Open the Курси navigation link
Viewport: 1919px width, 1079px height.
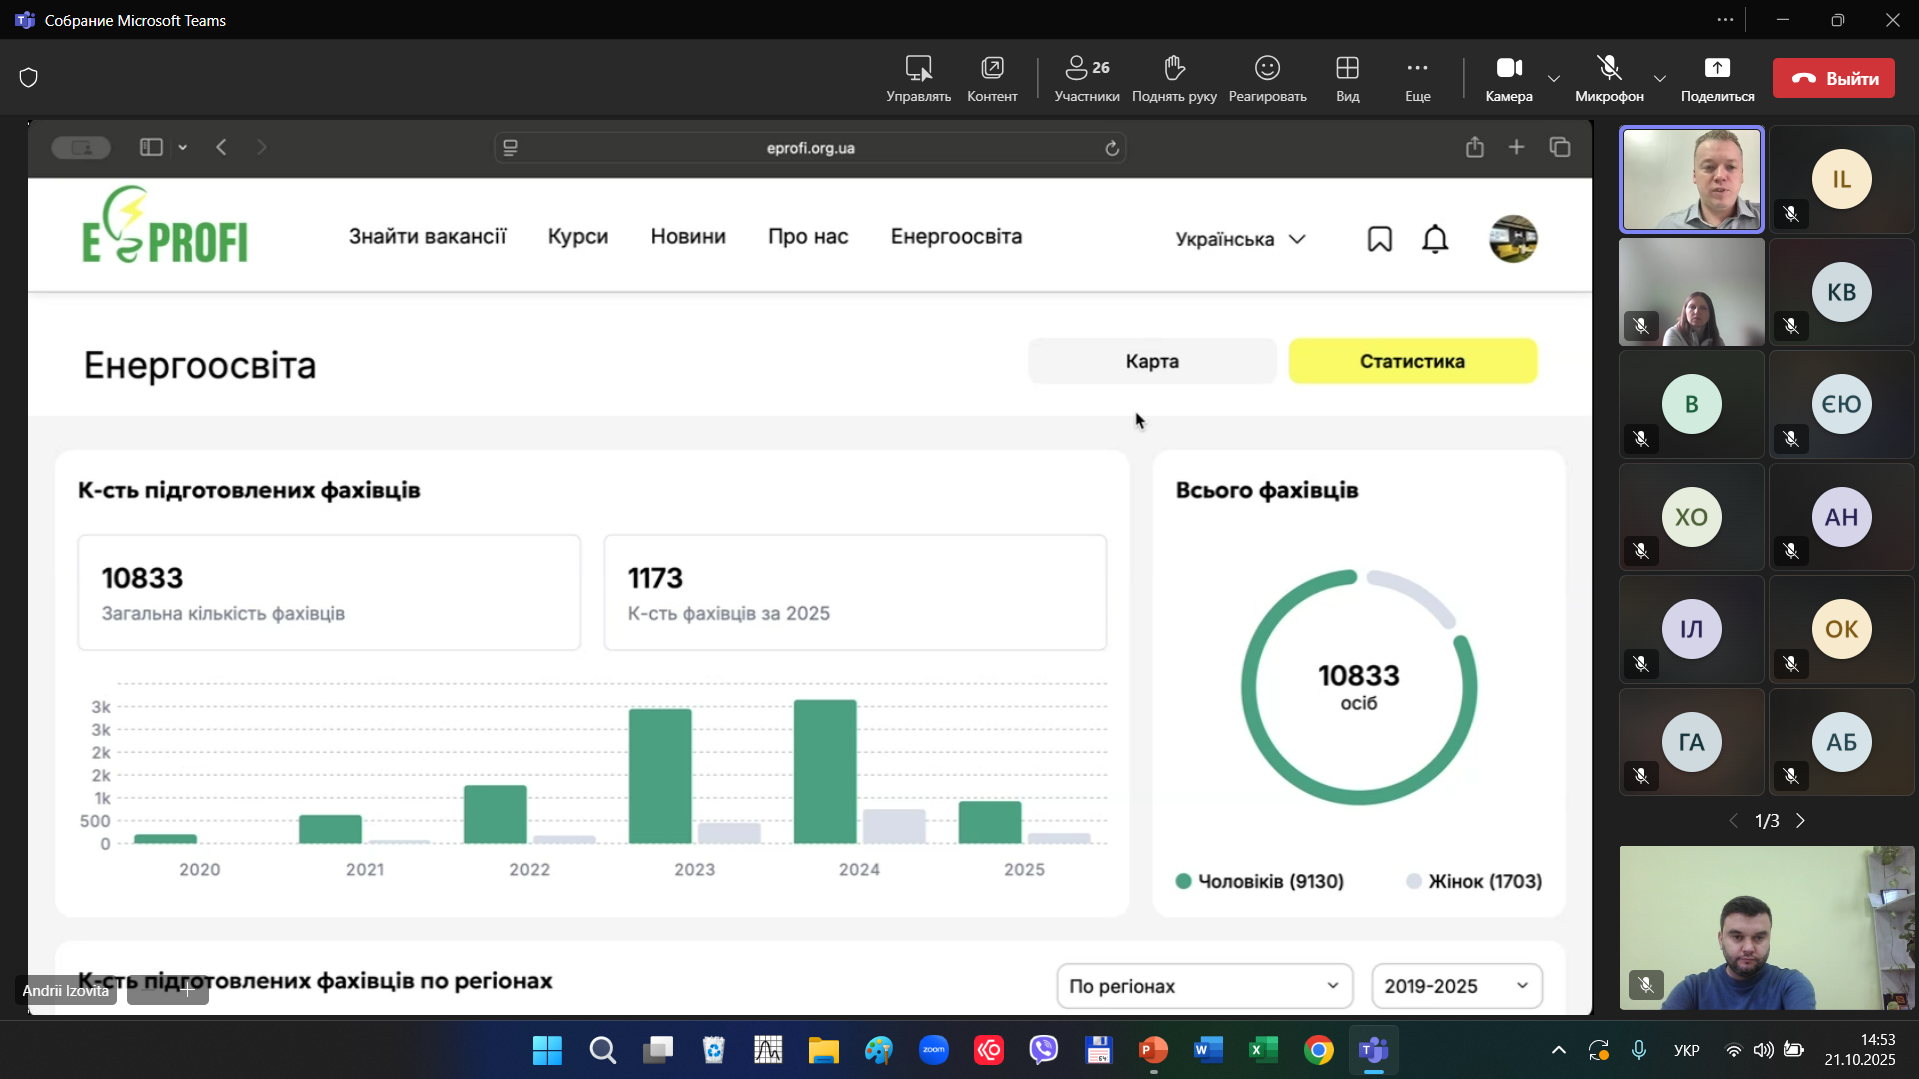(577, 237)
